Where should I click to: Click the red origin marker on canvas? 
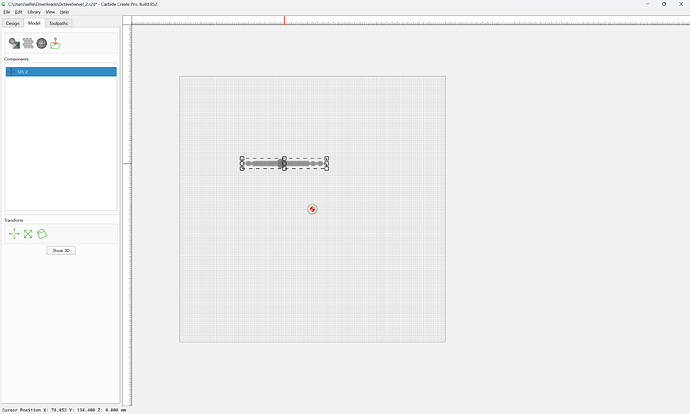coord(312,209)
